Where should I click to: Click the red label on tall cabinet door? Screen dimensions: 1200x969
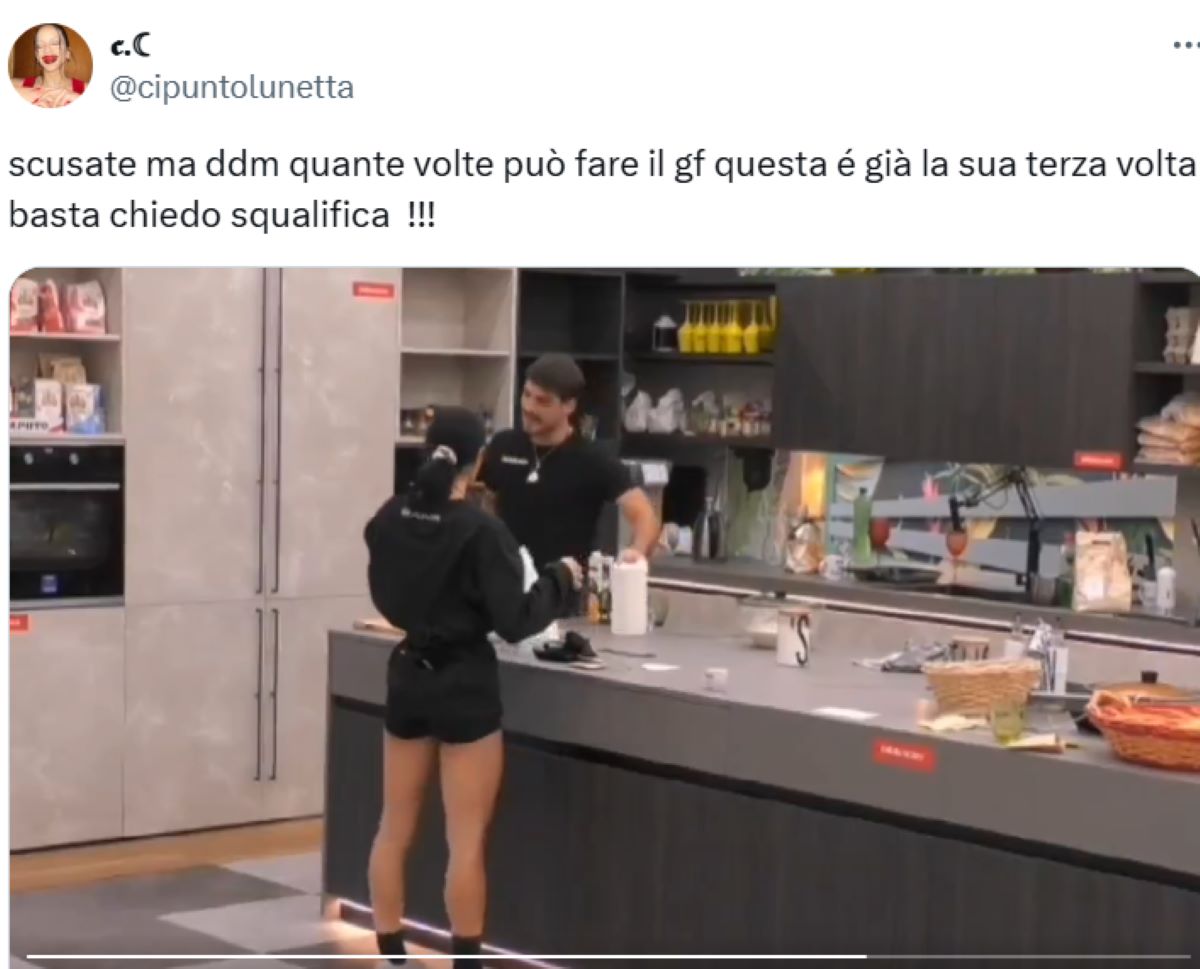click(x=373, y=290)
